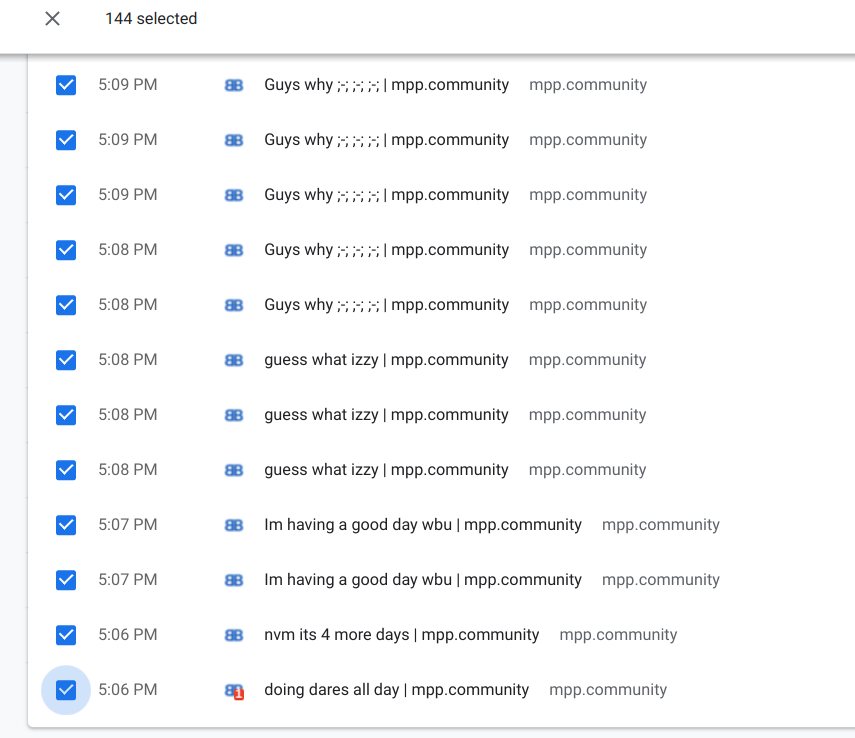The height and width of the screenshot is (738, 855).
Task: Click the 5:06 PM time on the "doing dares" row
Action: (x=128, y=690)
